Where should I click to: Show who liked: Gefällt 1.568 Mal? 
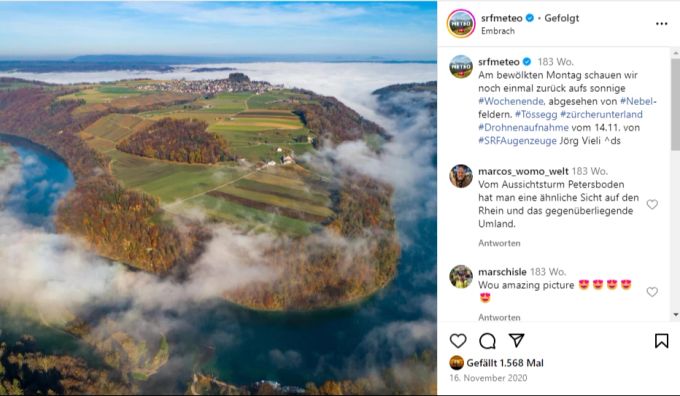pos(505,363)
